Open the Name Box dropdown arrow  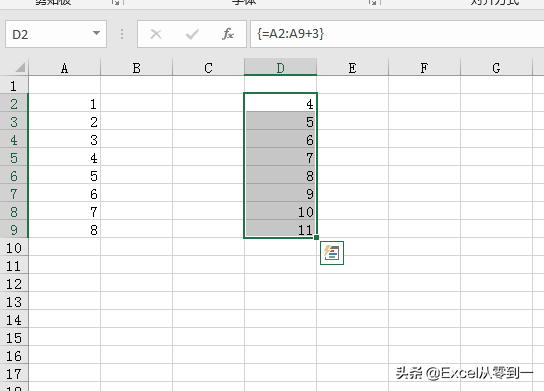[96, 34]
